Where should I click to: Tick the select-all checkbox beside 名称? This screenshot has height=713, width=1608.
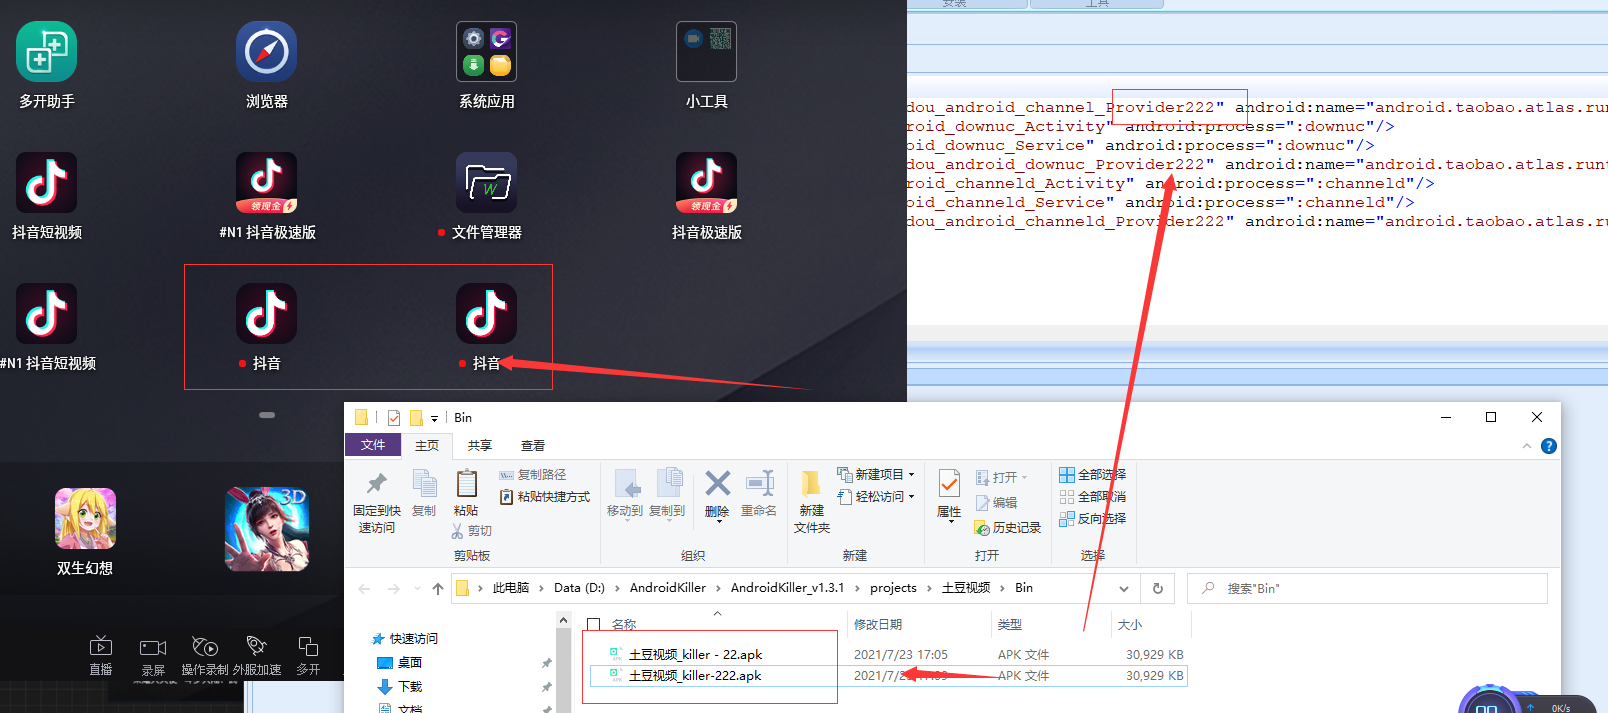click(594, 625)
